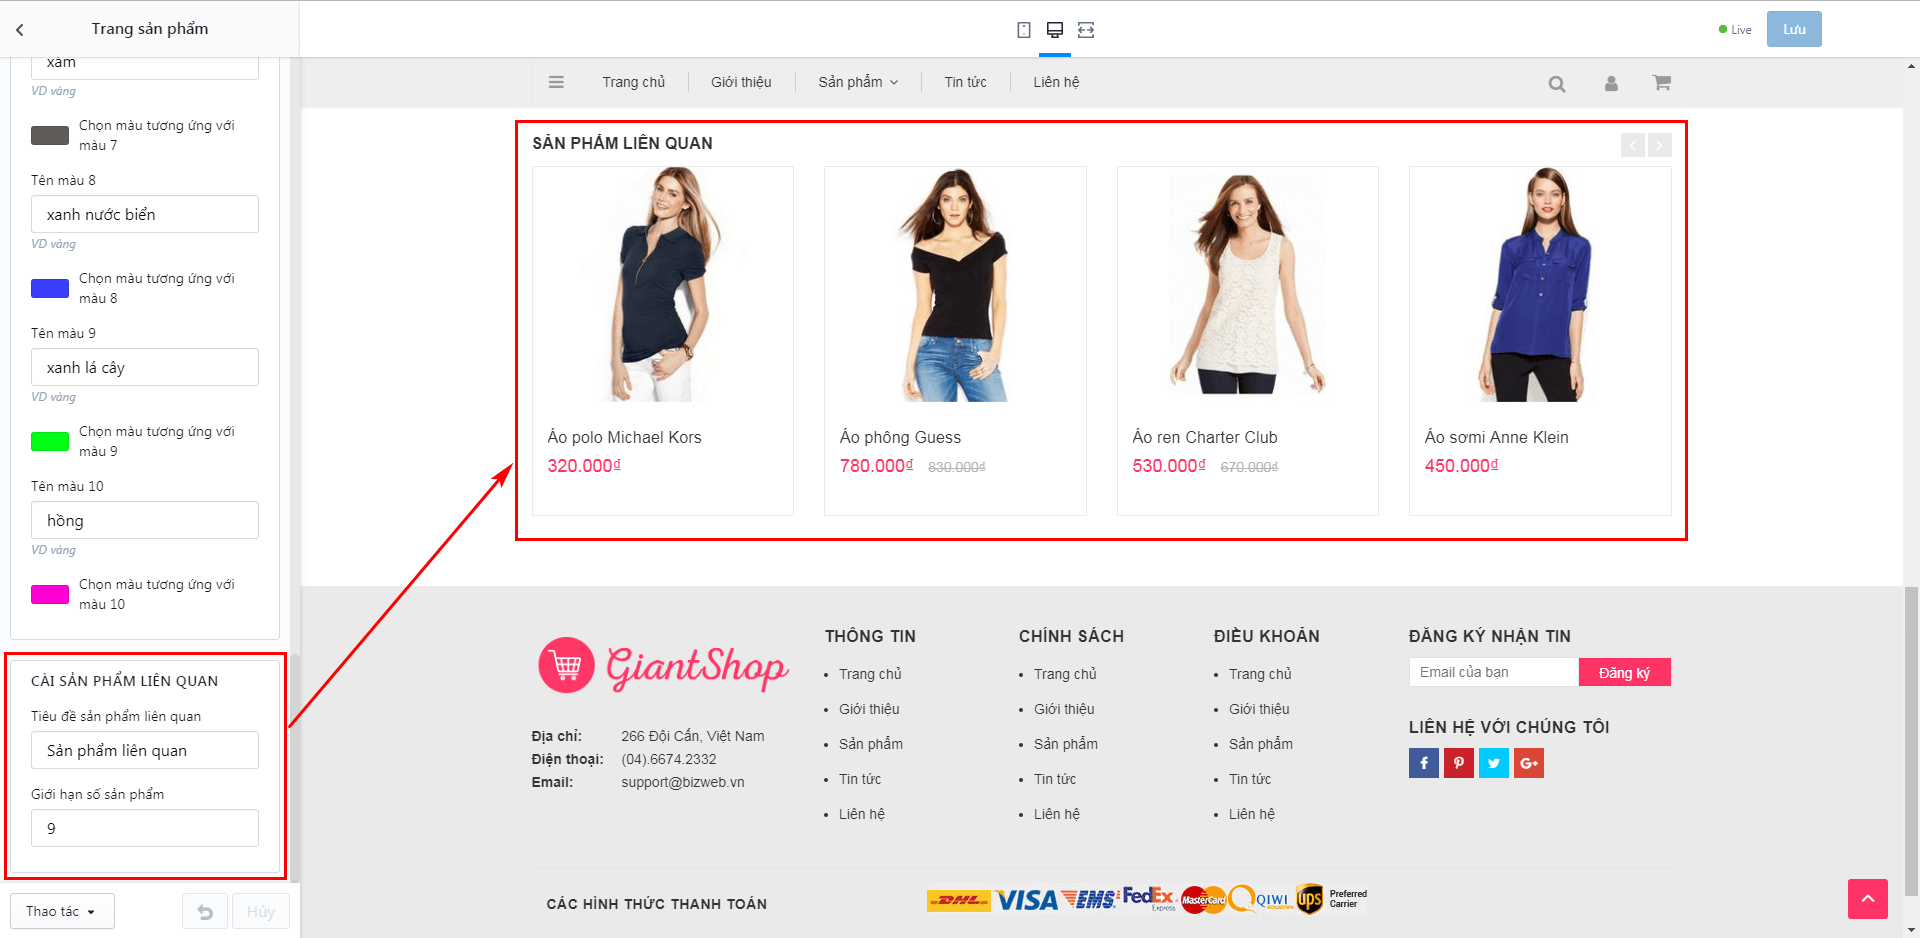The width and height of the screenshot is (1920, 938).
Task: Open Liên hệ in the top navigation
Action: (x=1056, y=82)
